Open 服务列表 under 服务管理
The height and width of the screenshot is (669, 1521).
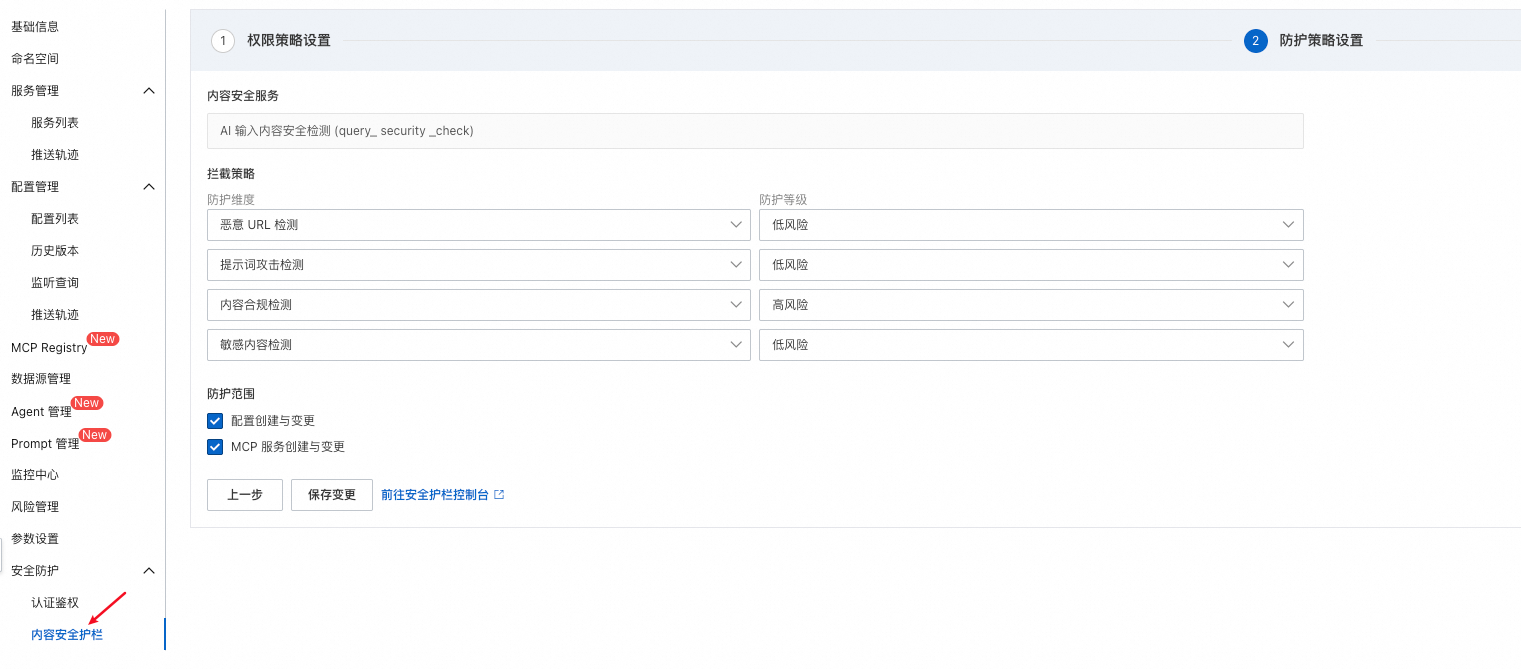click(55, 122)
